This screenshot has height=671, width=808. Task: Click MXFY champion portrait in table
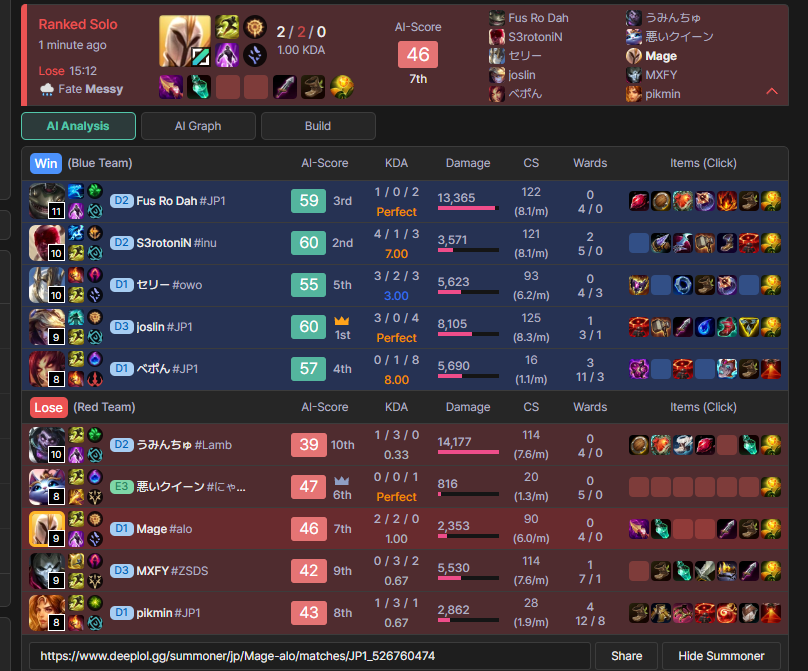[x=47, y=571]
